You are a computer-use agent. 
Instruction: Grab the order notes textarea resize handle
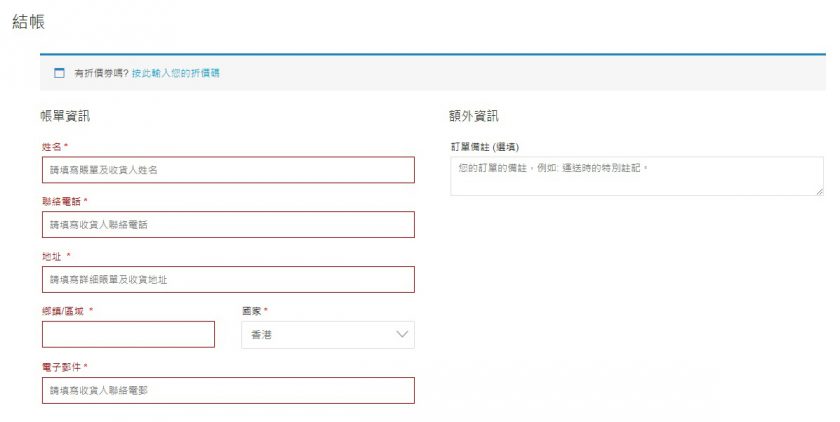coord(819,191)
